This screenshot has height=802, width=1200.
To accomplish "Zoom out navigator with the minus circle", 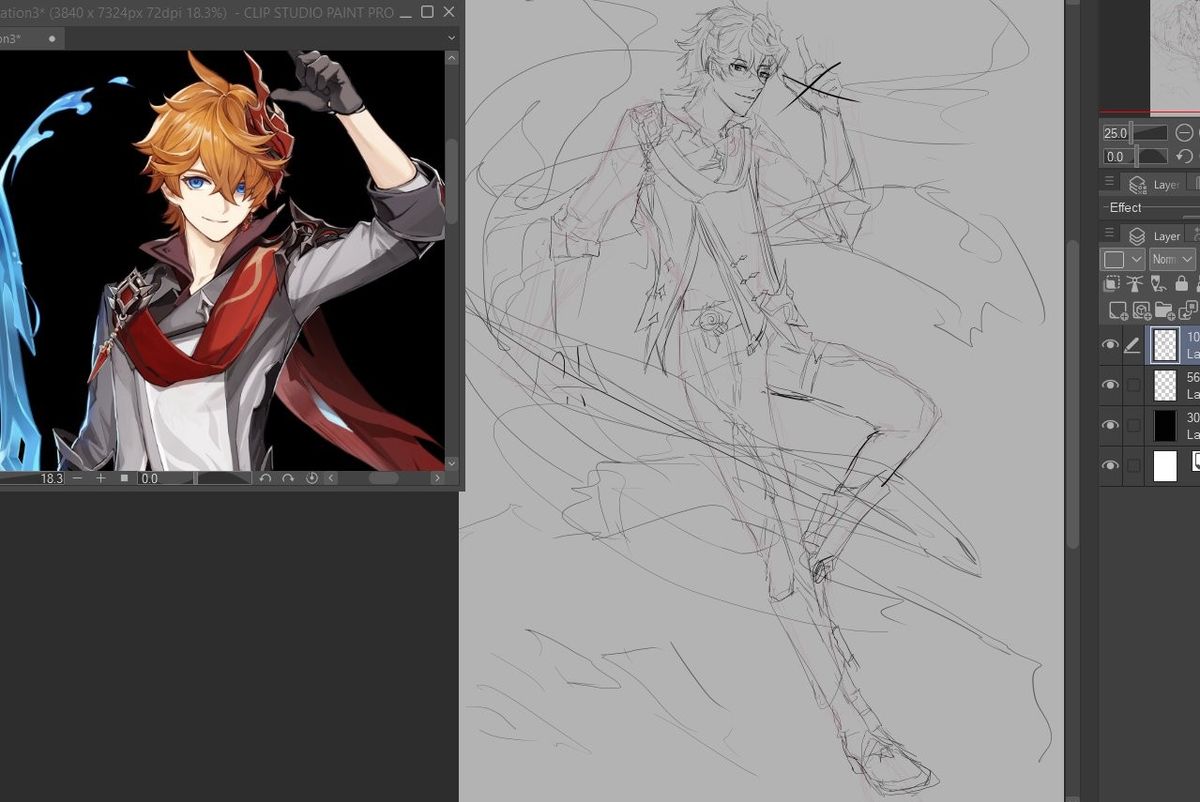I will 1184,133.
